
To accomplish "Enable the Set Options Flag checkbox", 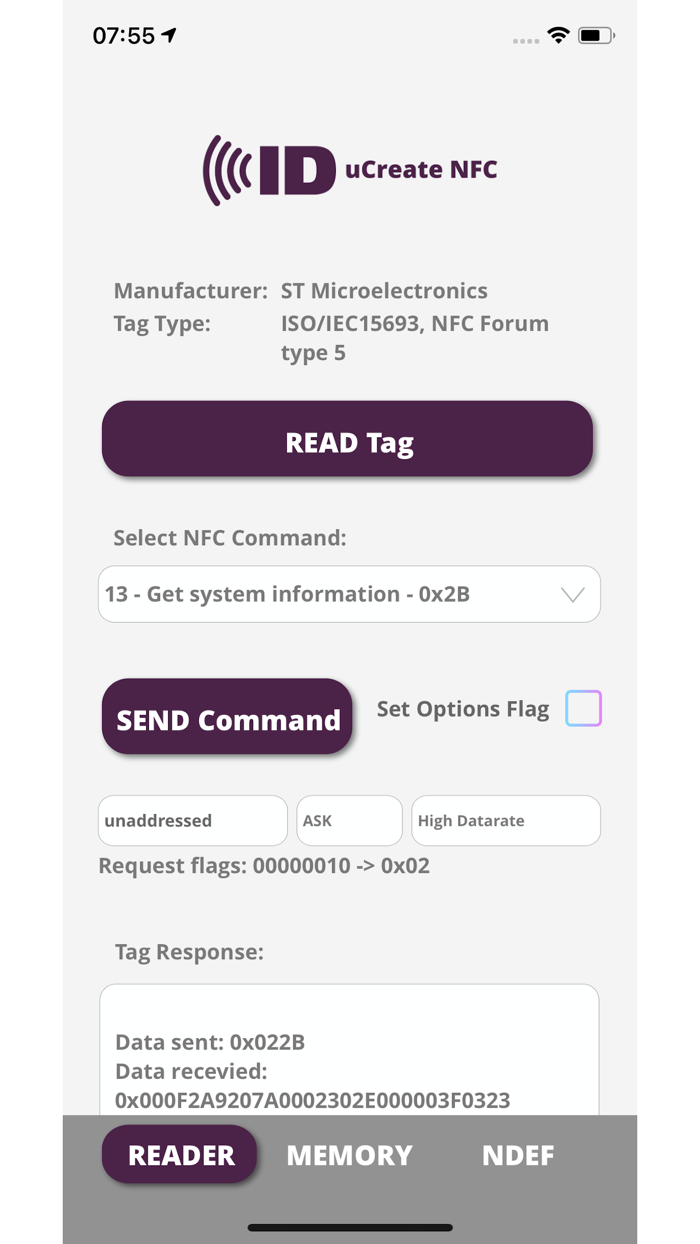I will pyautogui.click(x=583, y=708).
